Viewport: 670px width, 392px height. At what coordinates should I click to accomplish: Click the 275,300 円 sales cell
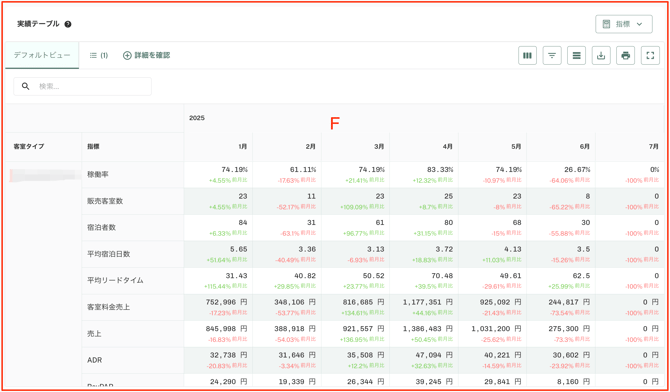(570, 329)
